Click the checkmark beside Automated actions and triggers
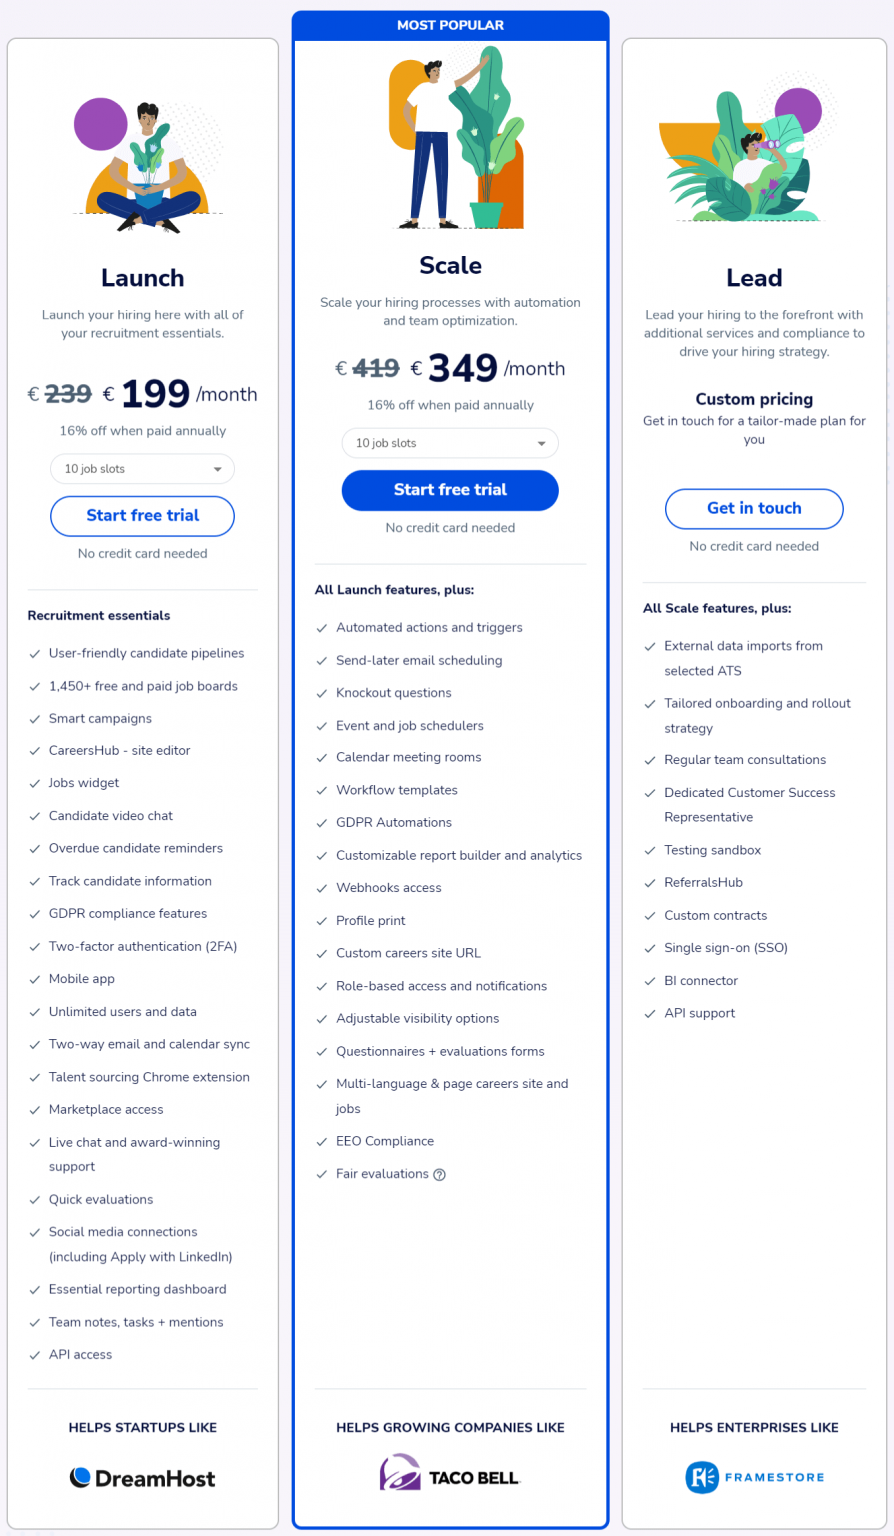Viewport: 894px width, 1536px height. [x=321, y=627]
